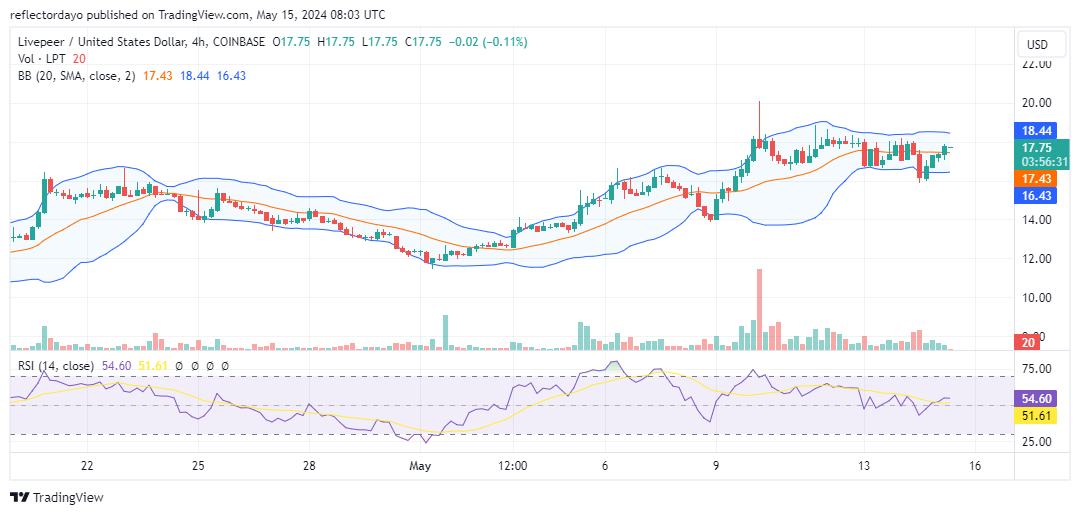The height and width of the screenshot is (515, 1080).
Task: Click the 14.00 price axis label
Action: point(1037,220)
